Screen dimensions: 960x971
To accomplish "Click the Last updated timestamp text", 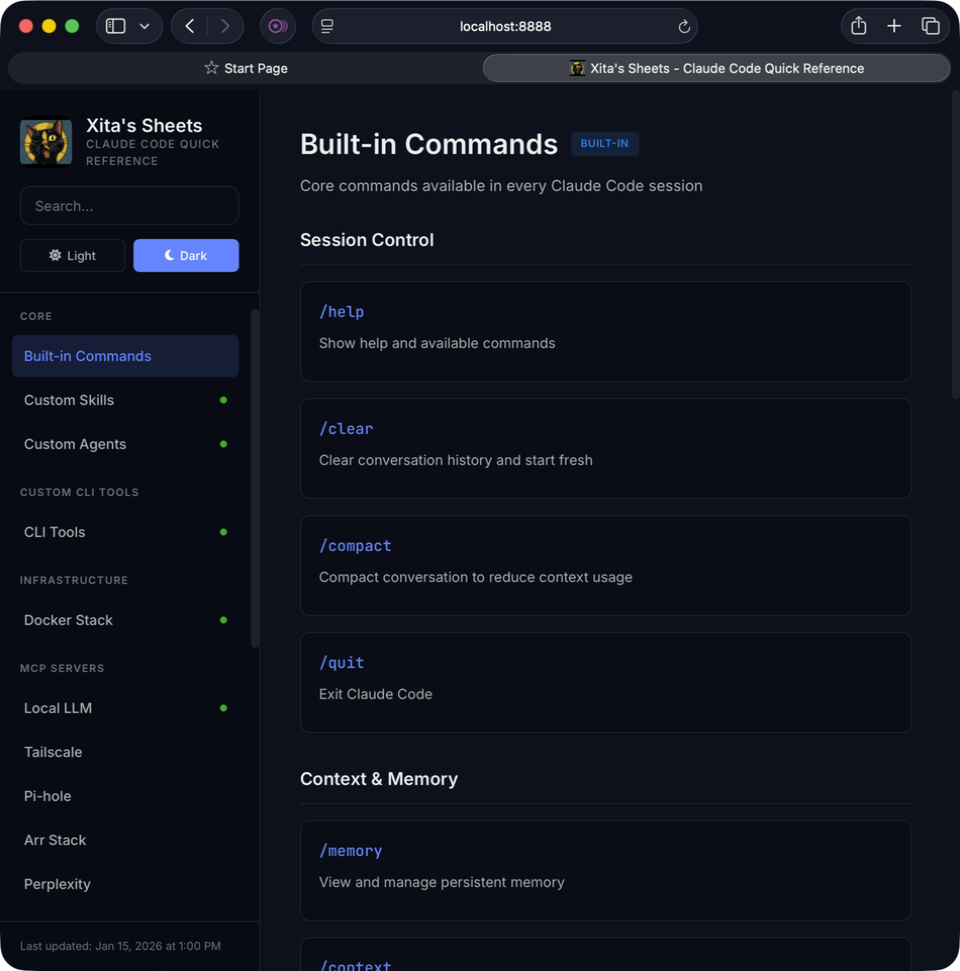I will (120, 946).
